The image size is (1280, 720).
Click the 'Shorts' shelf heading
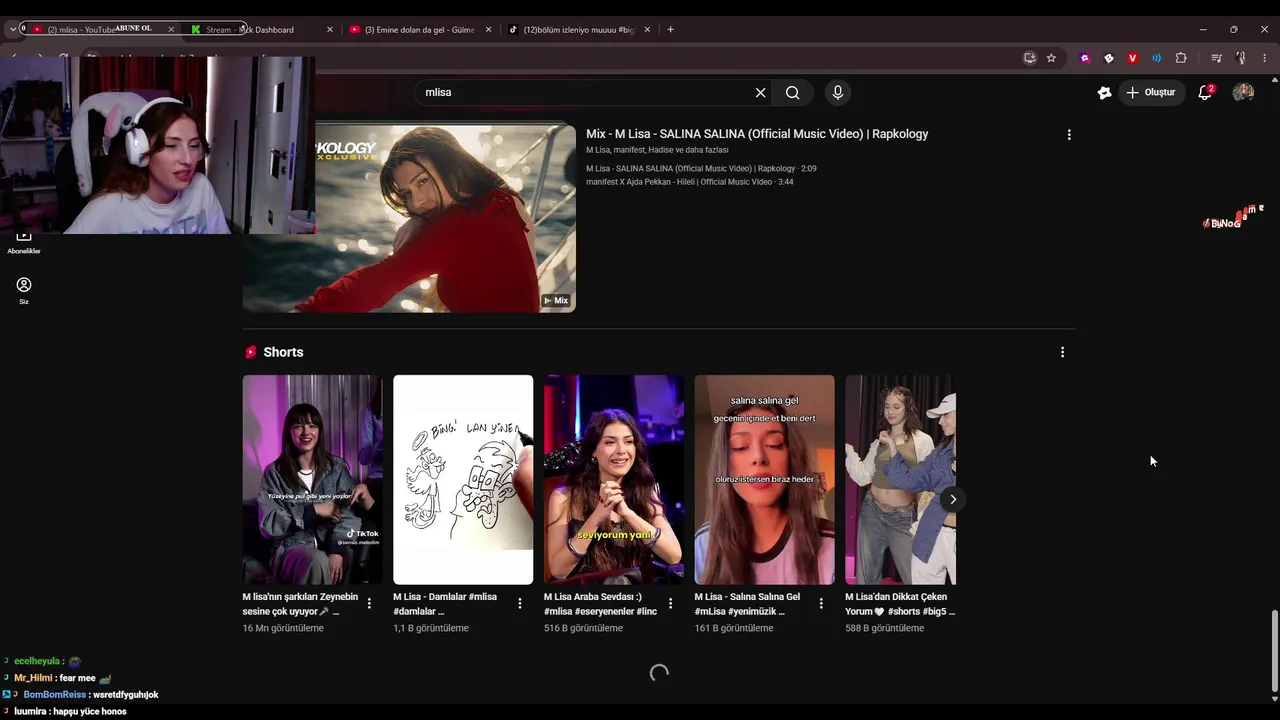click(283, 352)
